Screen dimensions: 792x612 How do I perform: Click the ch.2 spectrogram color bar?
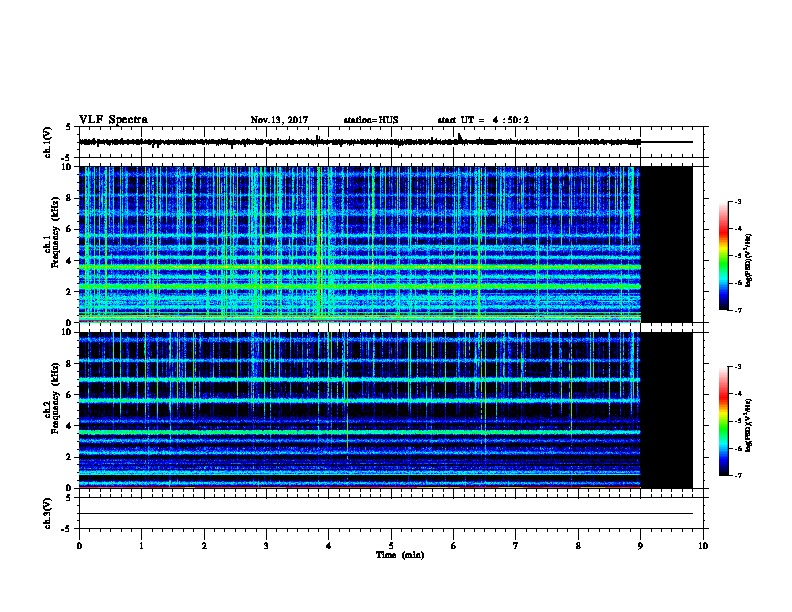coord(724,421)
